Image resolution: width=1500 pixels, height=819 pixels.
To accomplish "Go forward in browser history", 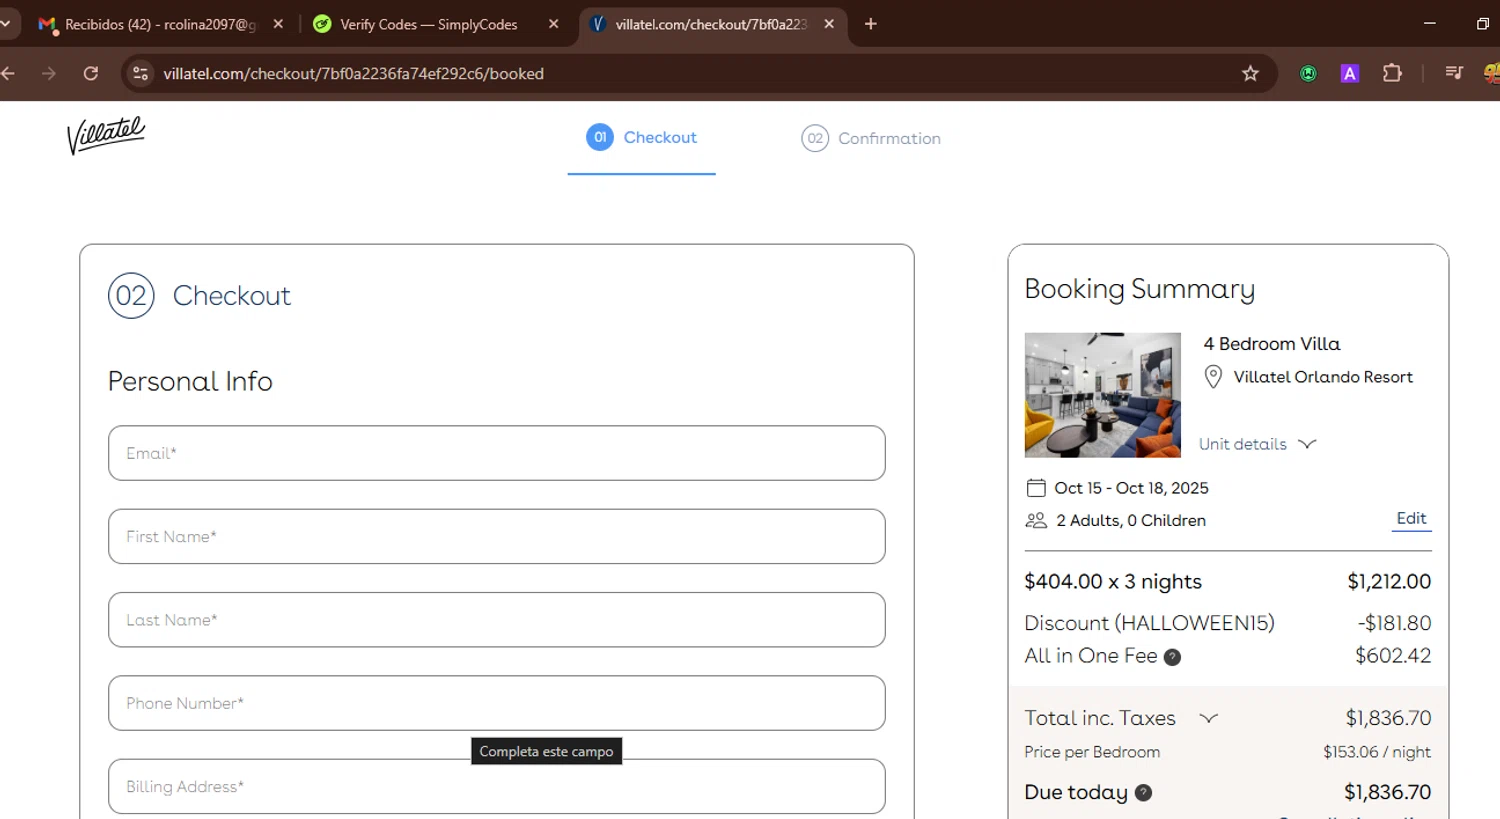I will point(49,73).
